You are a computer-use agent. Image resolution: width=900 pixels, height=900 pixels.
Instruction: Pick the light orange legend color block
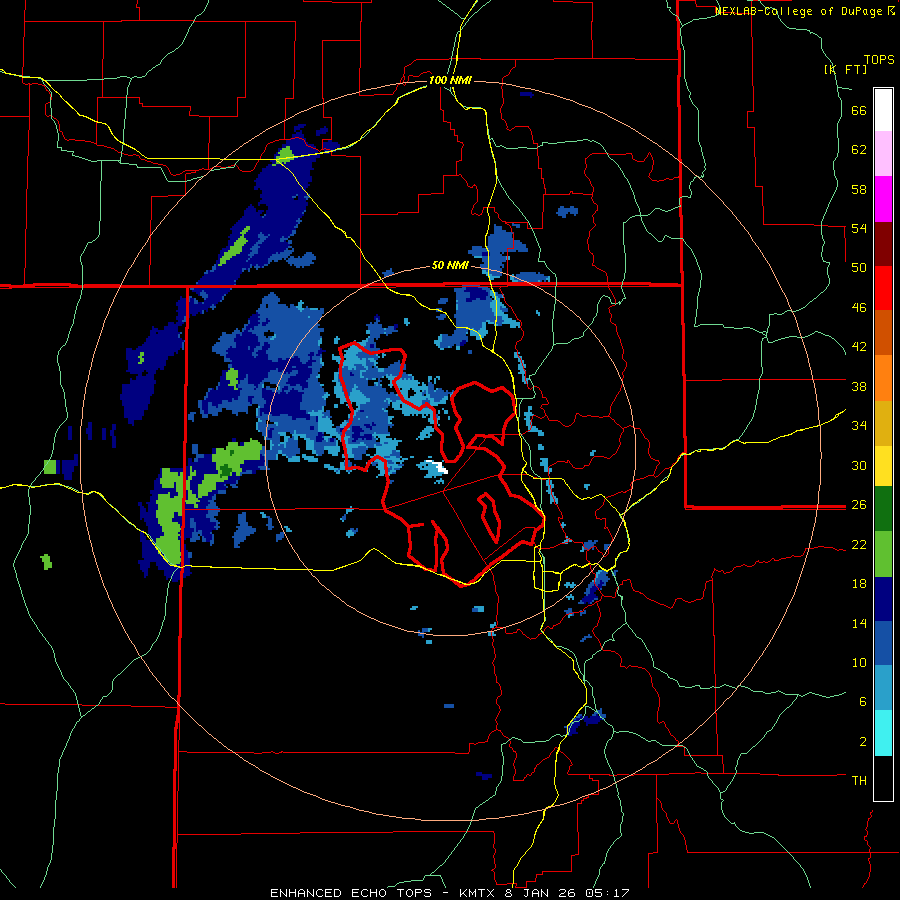click(x=883, y=378)
